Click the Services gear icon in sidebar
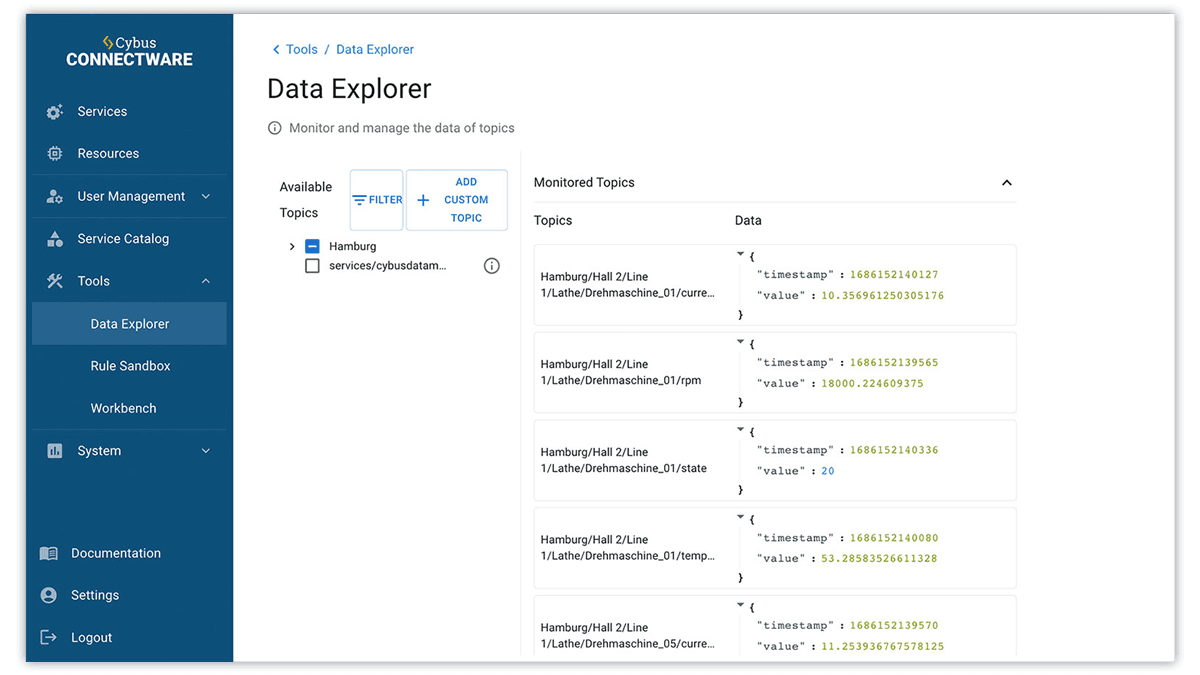This screenshot has height=675, width=1200. click(x=55, y=112)
